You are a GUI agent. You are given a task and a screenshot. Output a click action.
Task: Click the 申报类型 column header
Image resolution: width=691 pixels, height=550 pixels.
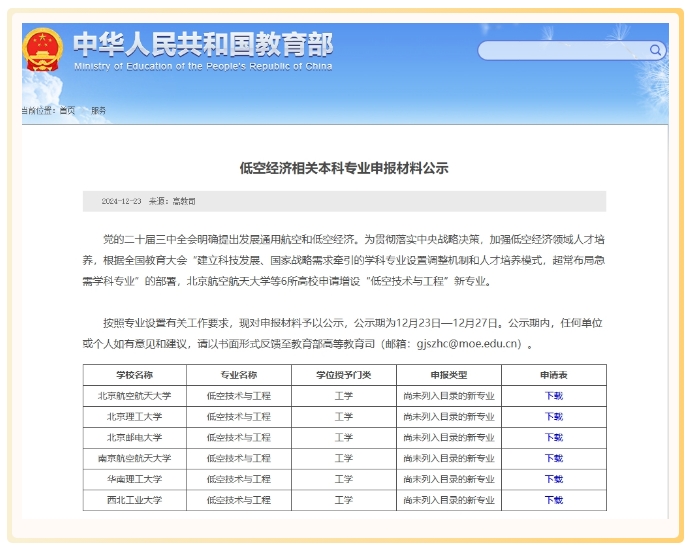pos(449,375)
